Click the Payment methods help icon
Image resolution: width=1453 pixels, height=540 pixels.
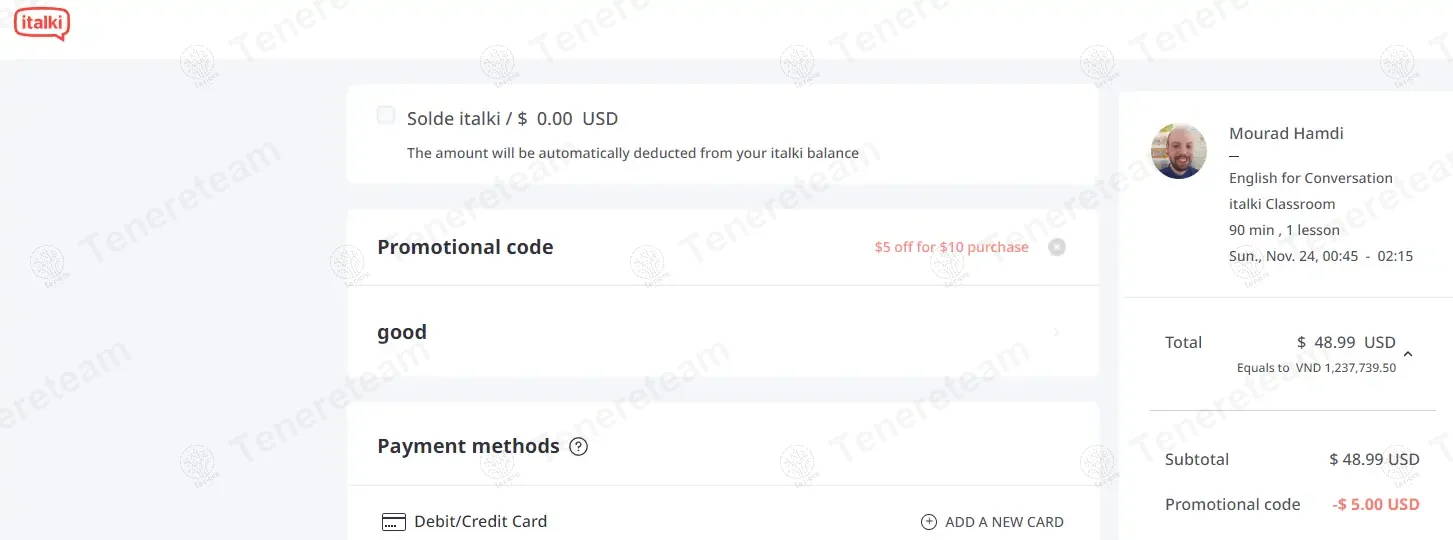(578, 447)
